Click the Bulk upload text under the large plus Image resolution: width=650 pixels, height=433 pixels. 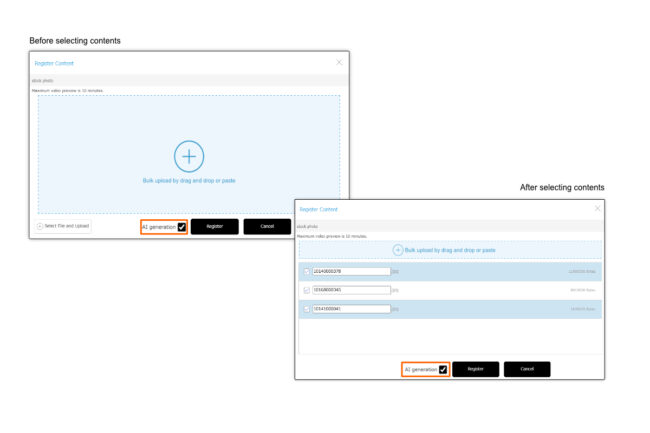coord(189,181)
